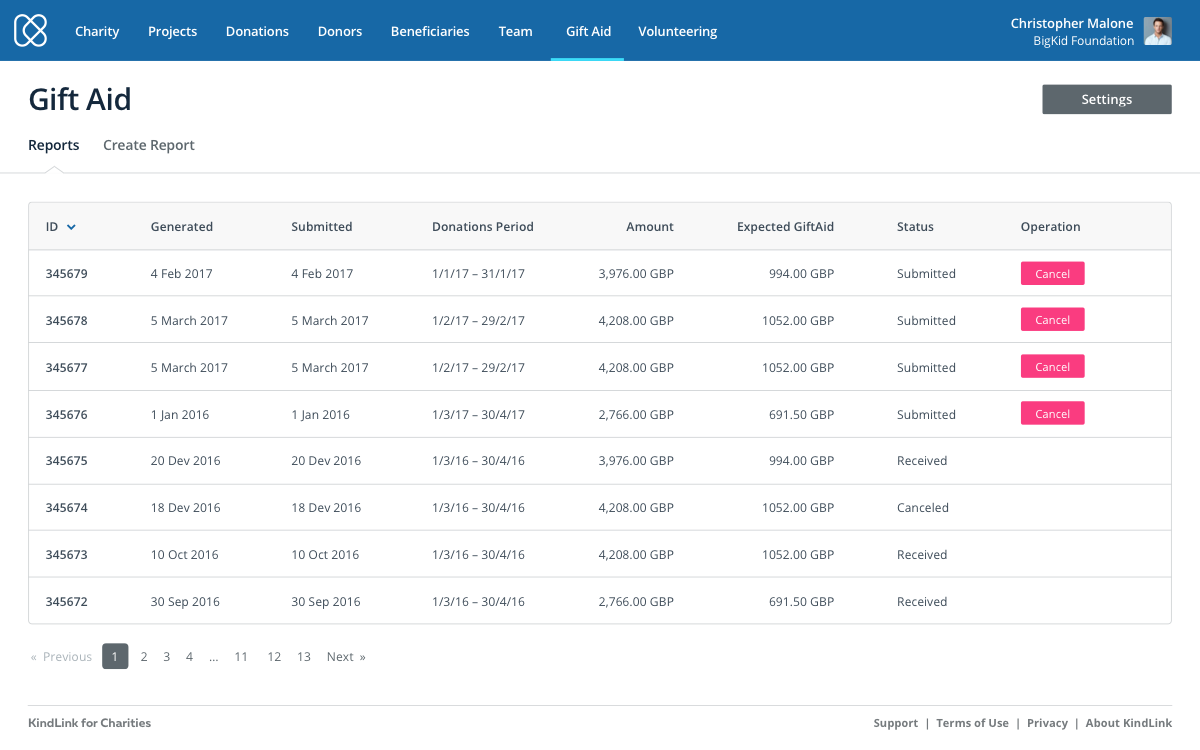Sort table by ID column arrow
This screenshot has height=750, width=1200.
pyautogui.click(x=71, y=227)
